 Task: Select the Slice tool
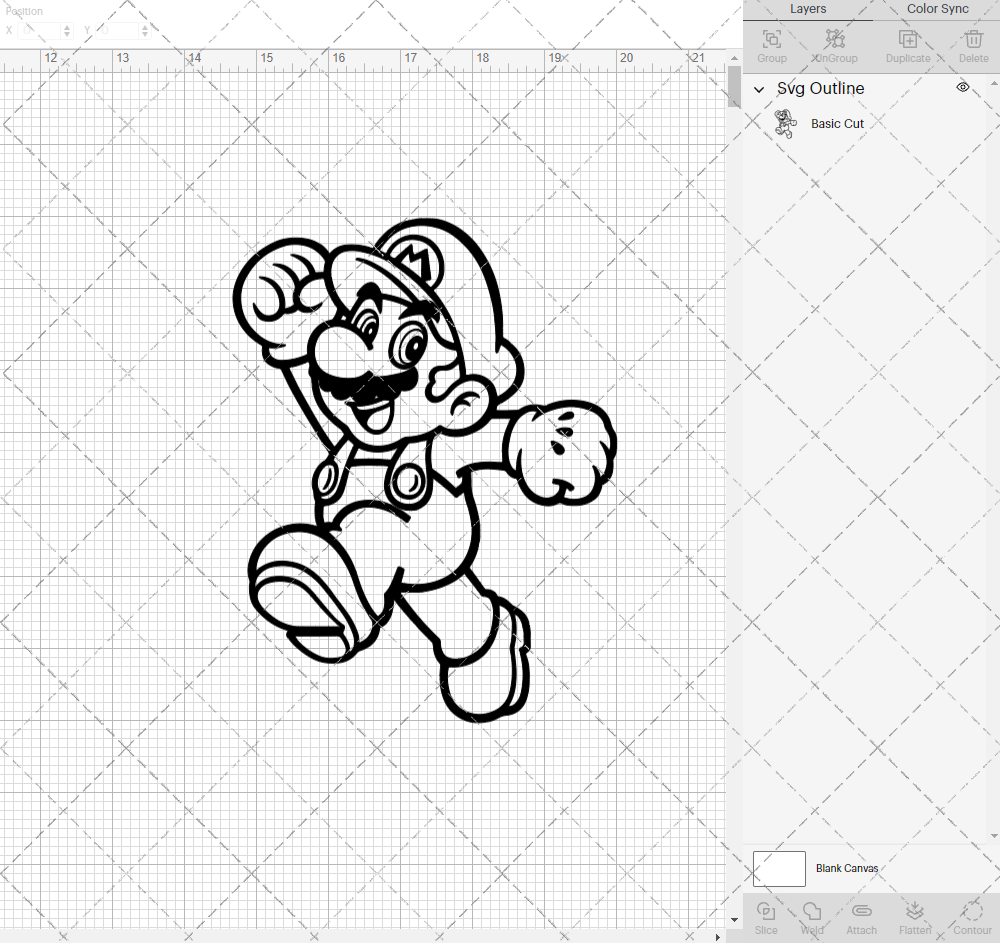point(766,912)
